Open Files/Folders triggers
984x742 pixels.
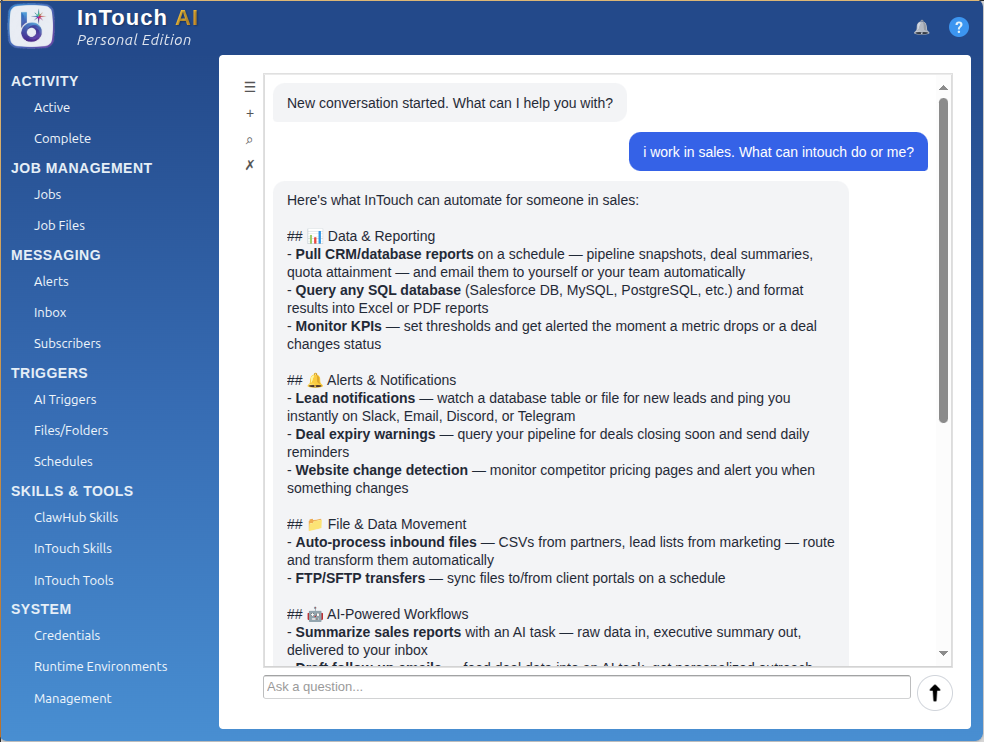tap(71, 431)
